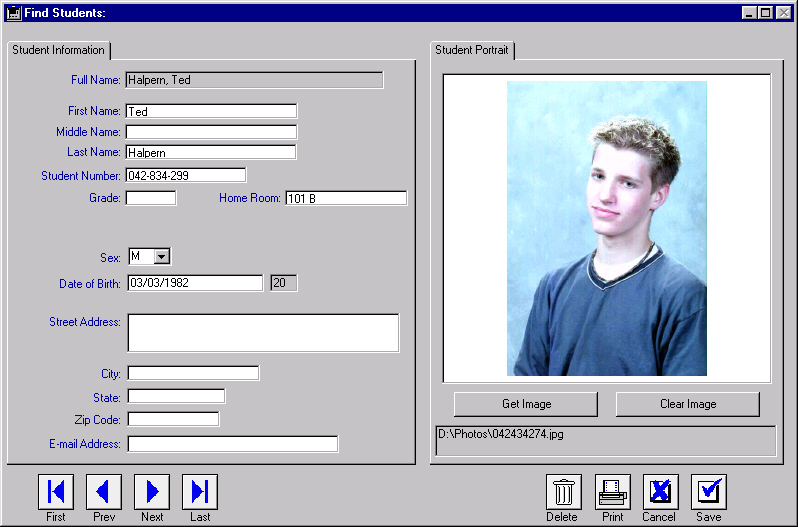Minimize the Find Students window
Screen dimensions: 798x527
point(749,13)
